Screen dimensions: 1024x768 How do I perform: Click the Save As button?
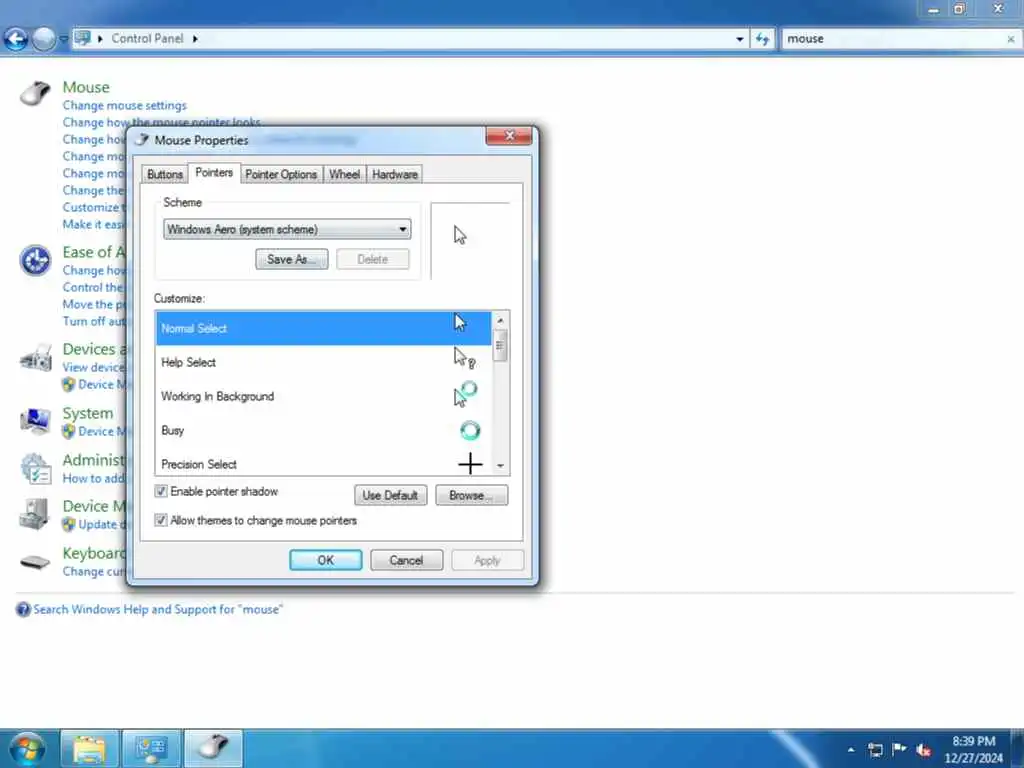coord(291,259)
